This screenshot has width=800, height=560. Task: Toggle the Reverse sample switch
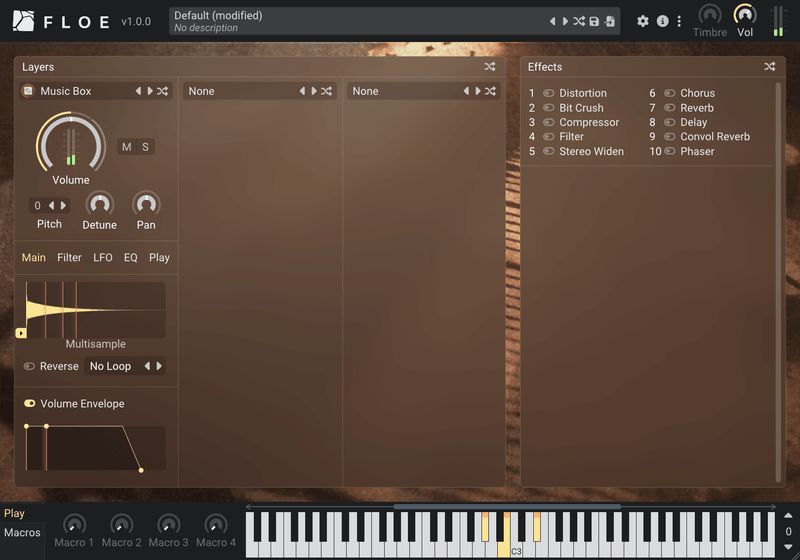pos(29,366)
